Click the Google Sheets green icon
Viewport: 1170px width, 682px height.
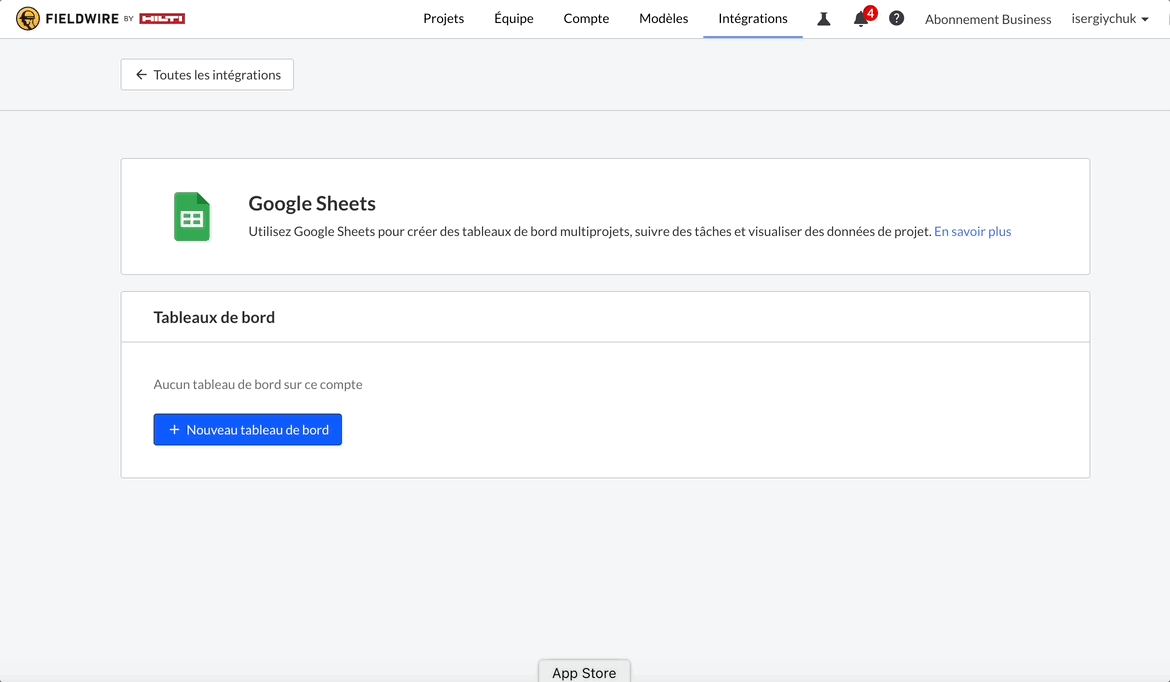(x=192, y=217)
